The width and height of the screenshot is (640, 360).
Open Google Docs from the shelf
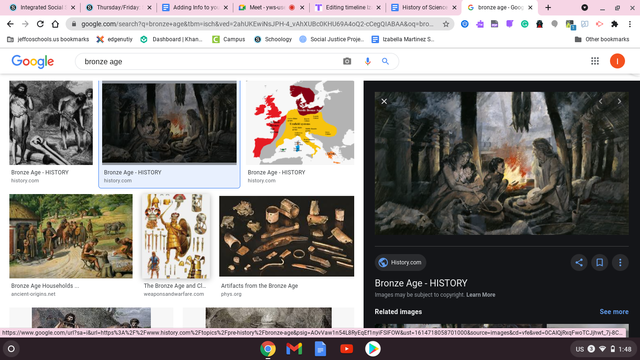point(320,349)
